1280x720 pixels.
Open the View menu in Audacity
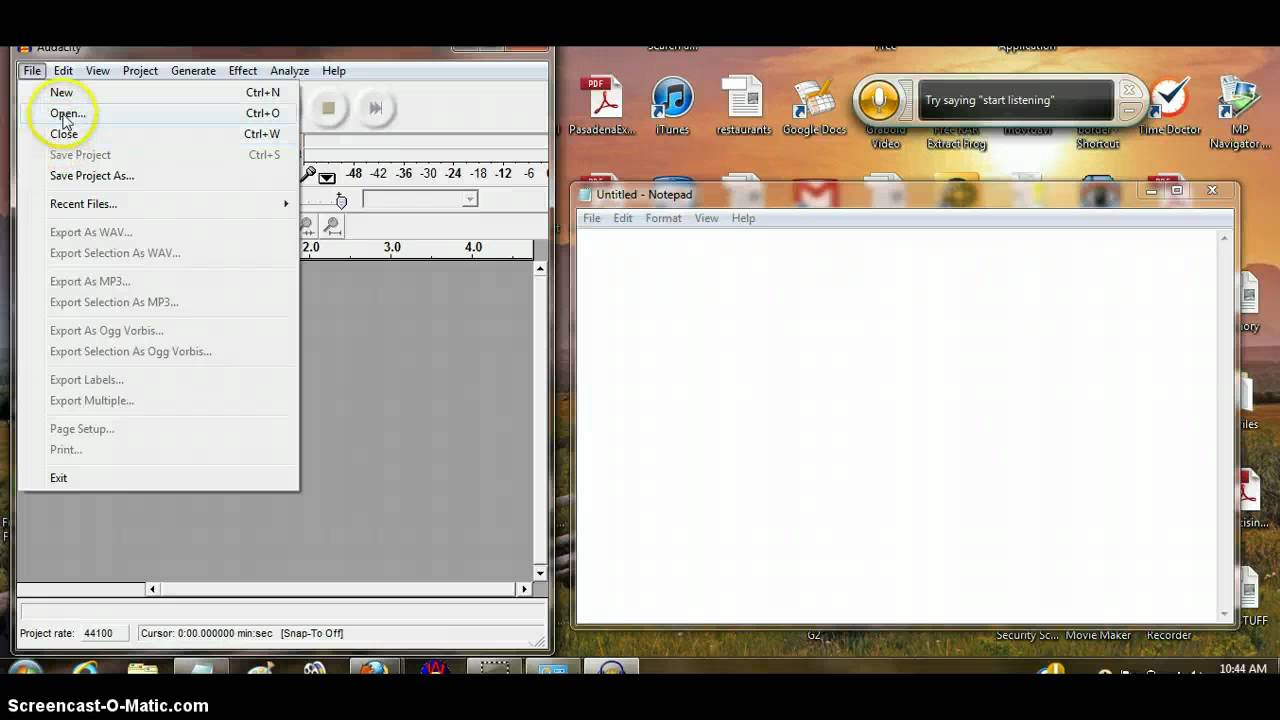[x=97, y=71]
